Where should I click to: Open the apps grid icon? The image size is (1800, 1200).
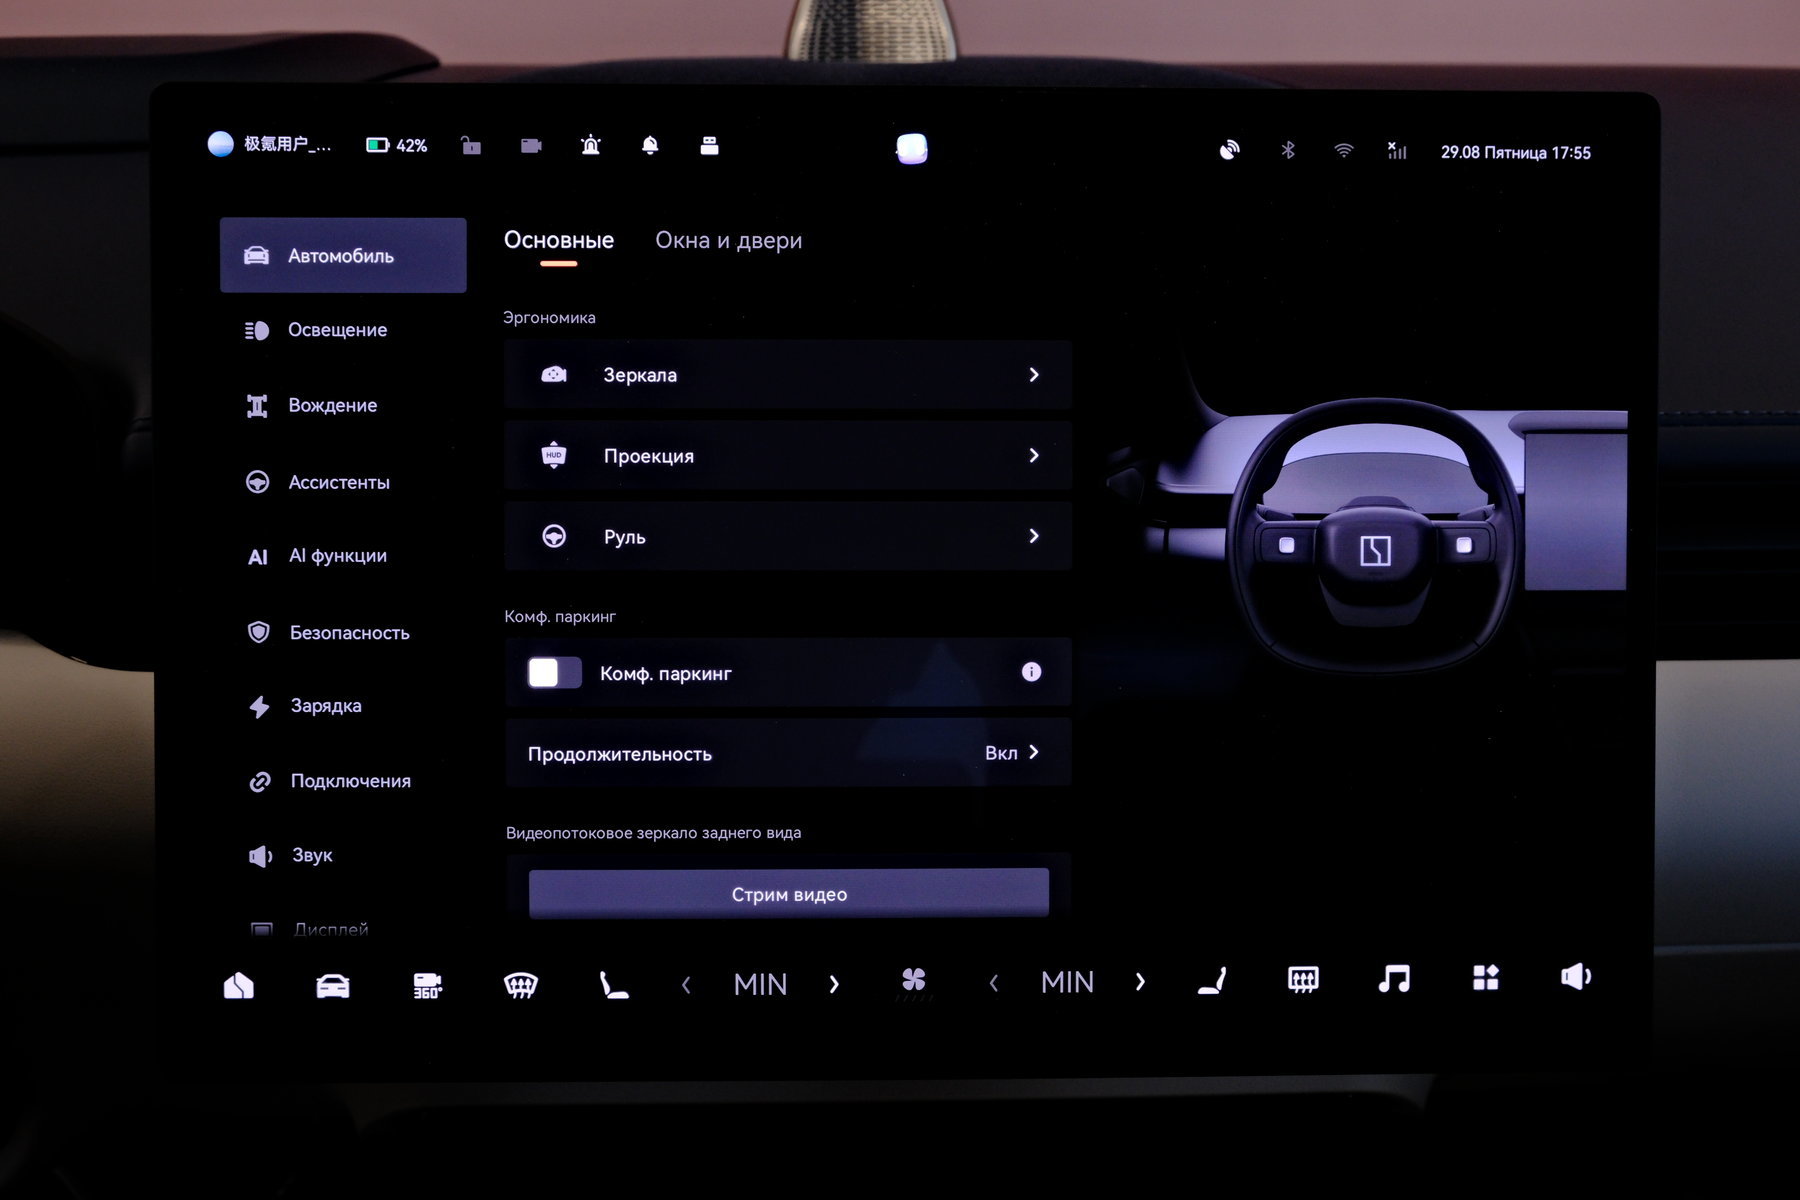(1485, 978)
